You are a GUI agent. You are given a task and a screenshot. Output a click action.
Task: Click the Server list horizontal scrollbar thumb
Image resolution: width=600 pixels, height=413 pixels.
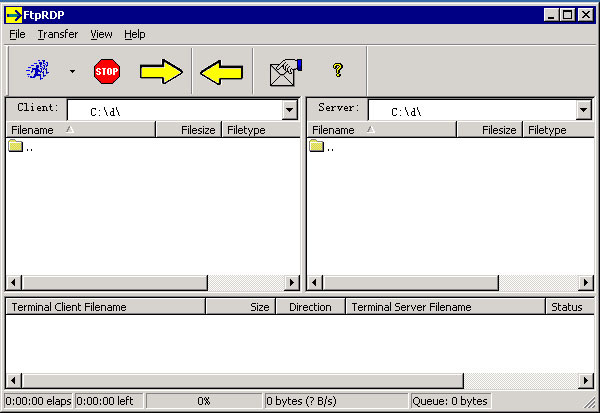point(411,283)
